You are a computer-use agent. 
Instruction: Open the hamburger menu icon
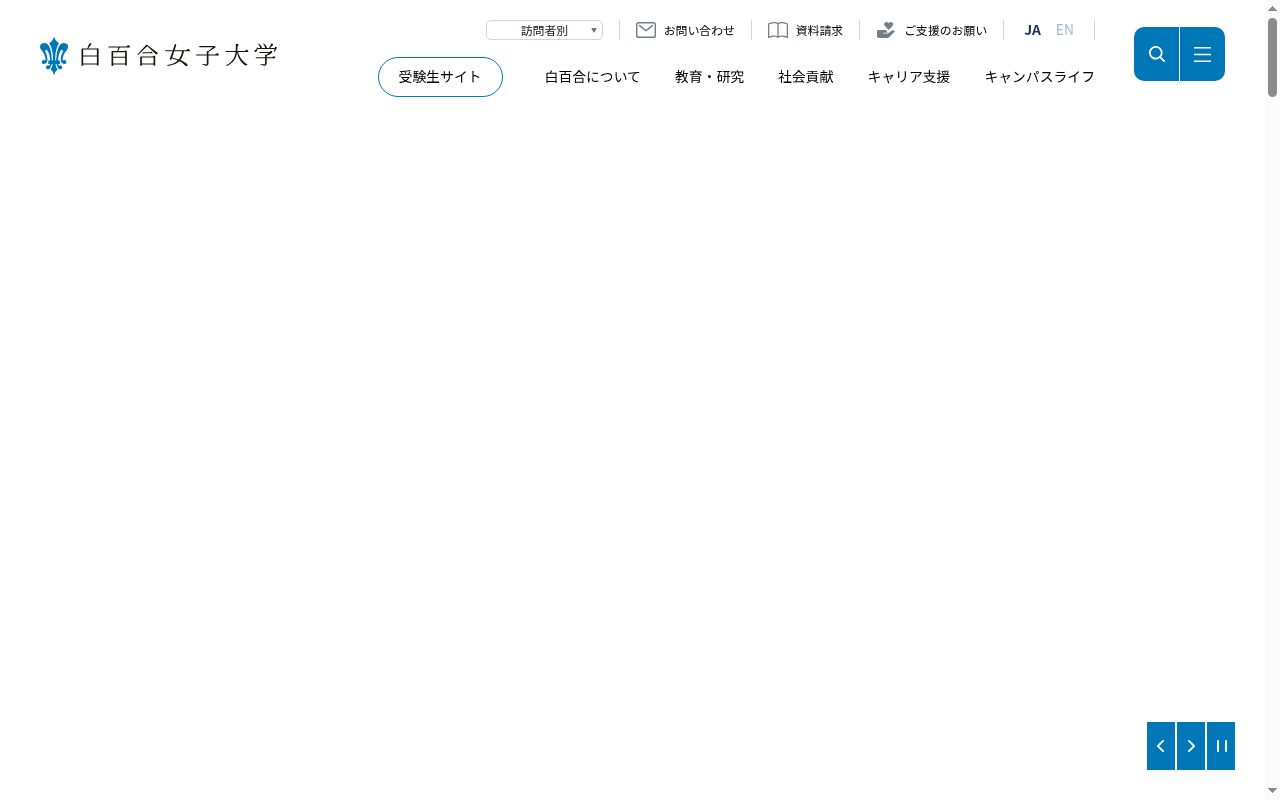point(1203,54)
